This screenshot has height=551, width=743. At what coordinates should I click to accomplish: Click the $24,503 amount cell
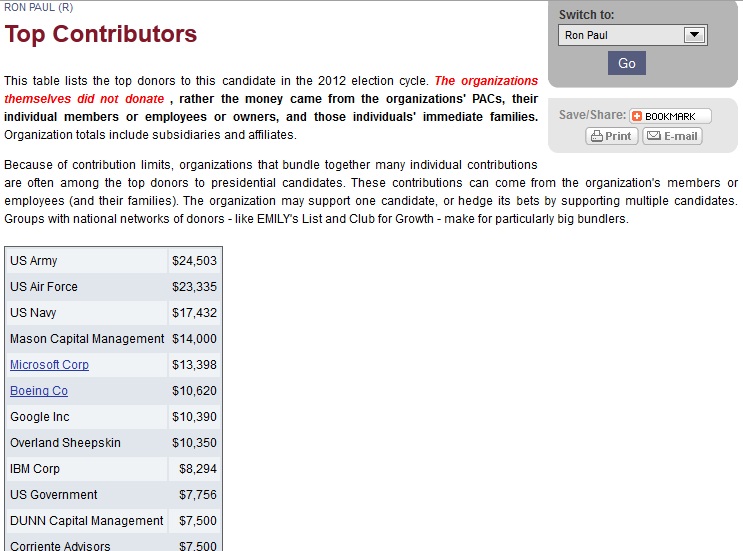coord(194,261)
